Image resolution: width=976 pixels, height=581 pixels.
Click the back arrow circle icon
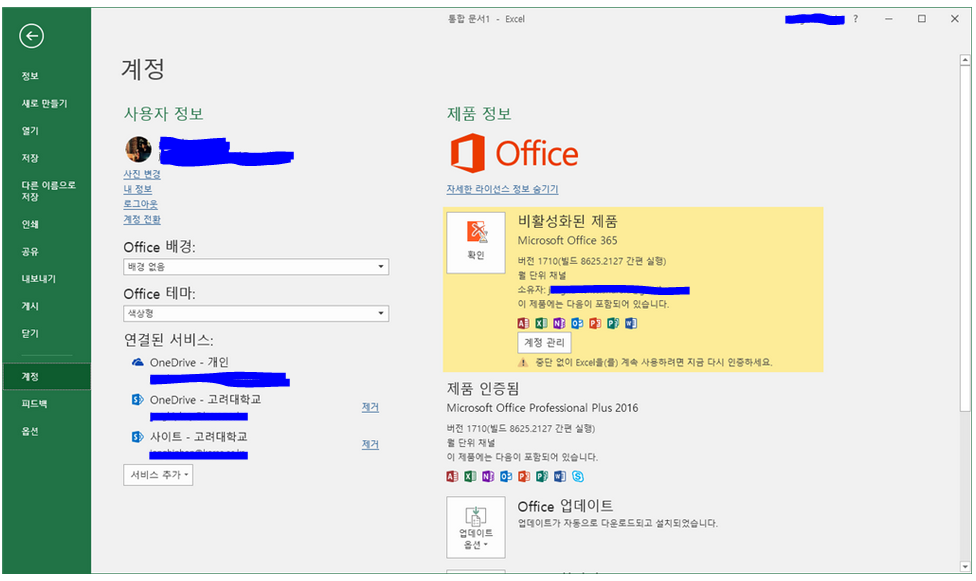point(31,36)
